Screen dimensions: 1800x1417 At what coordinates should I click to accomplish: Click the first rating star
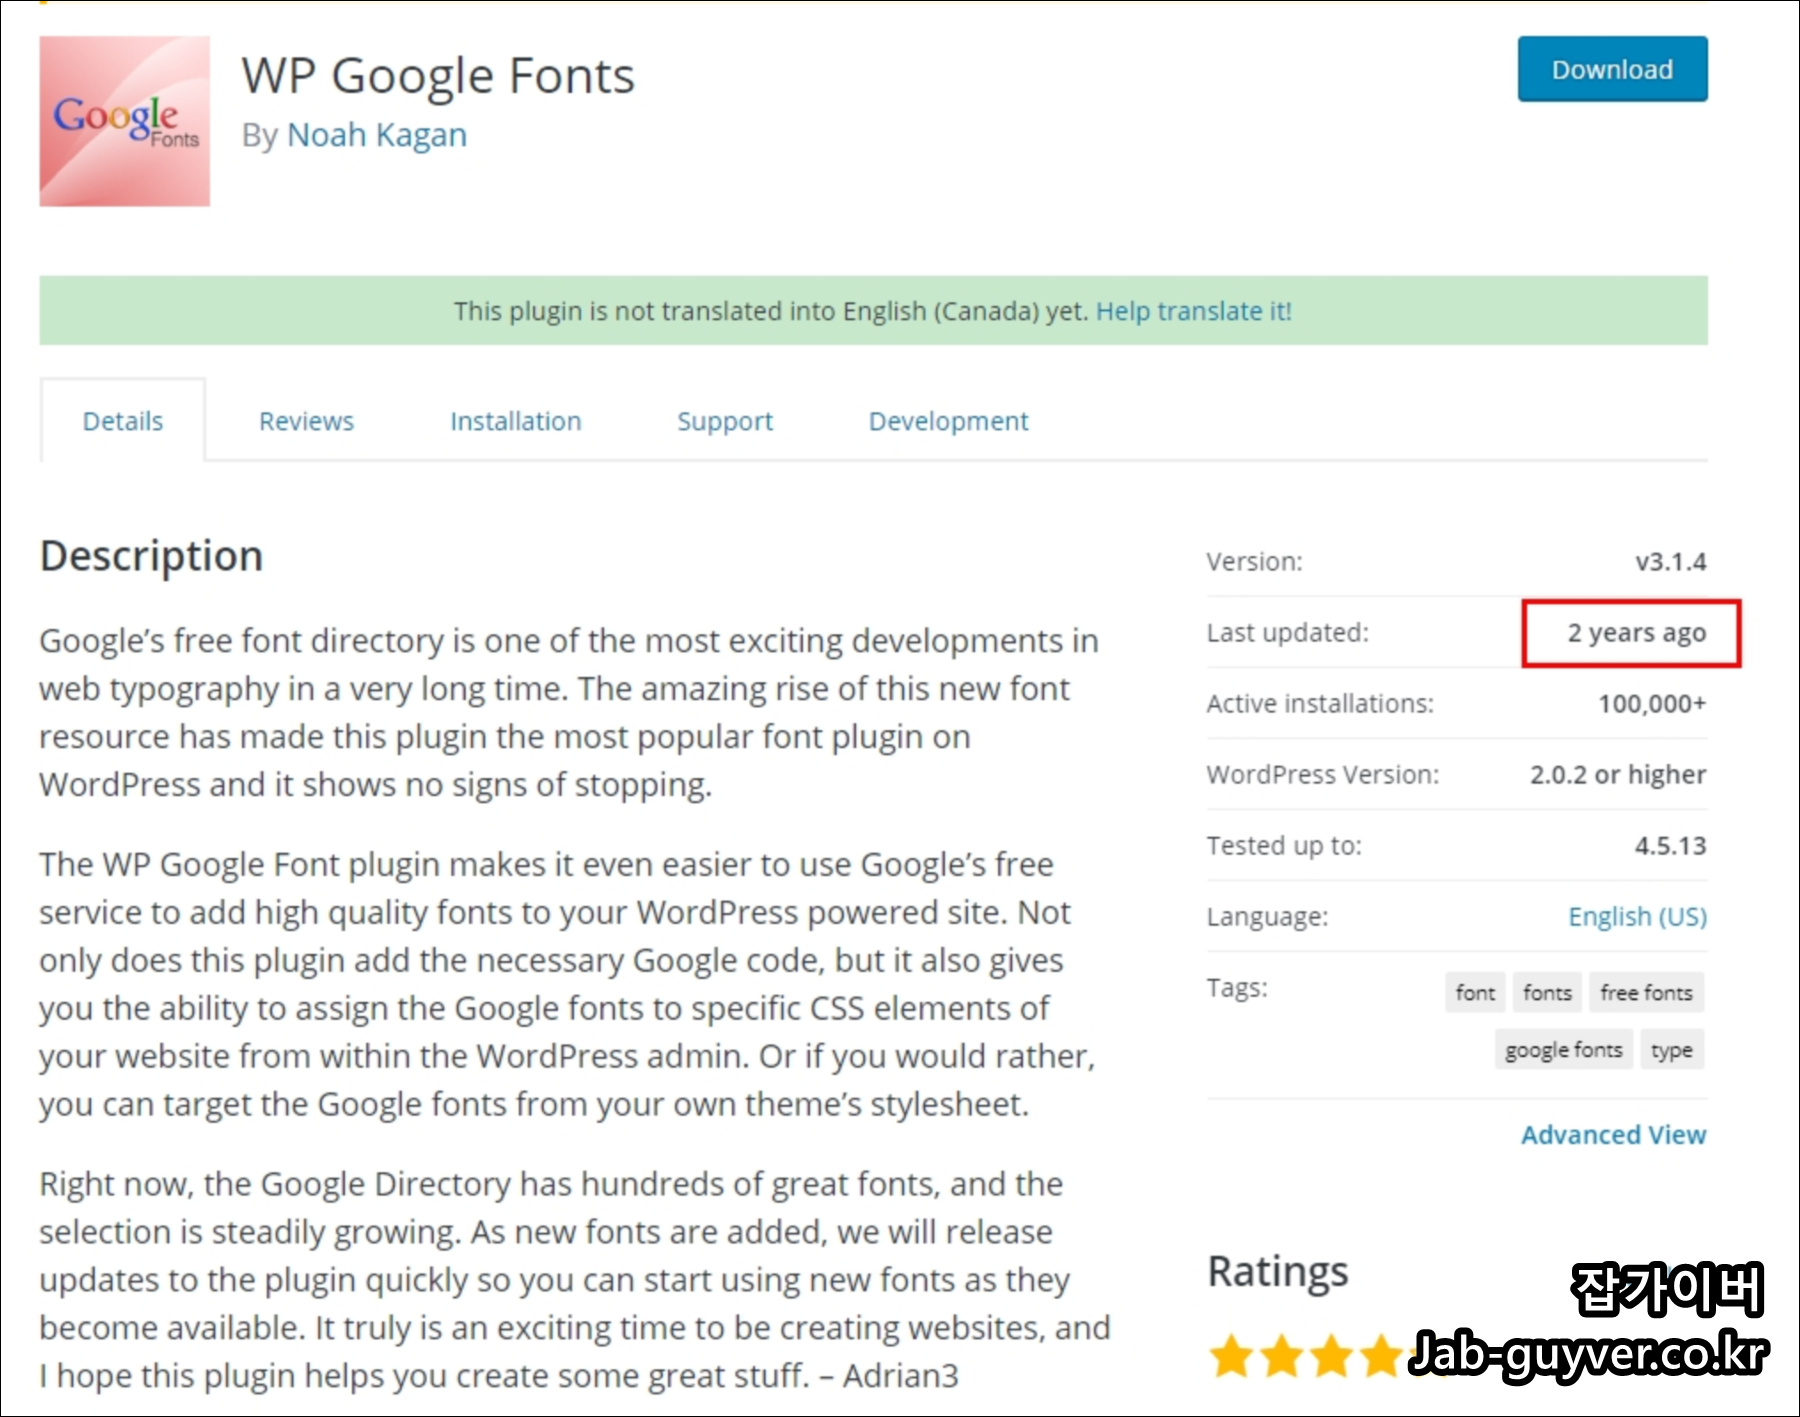pyautogui.click(x=1231, y=1357)
